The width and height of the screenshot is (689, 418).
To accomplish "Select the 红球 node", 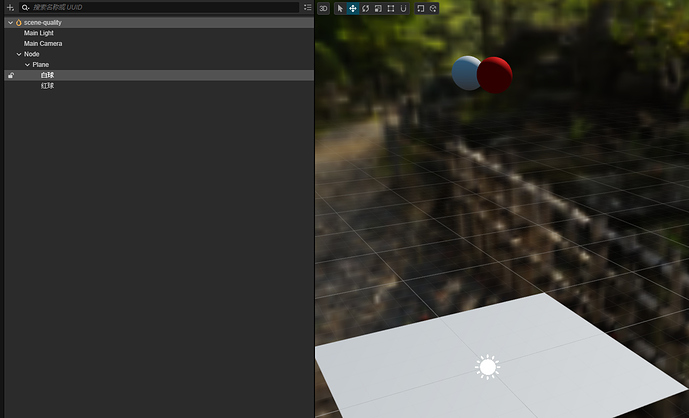I will pyautogui.click(x=47, y=86).
